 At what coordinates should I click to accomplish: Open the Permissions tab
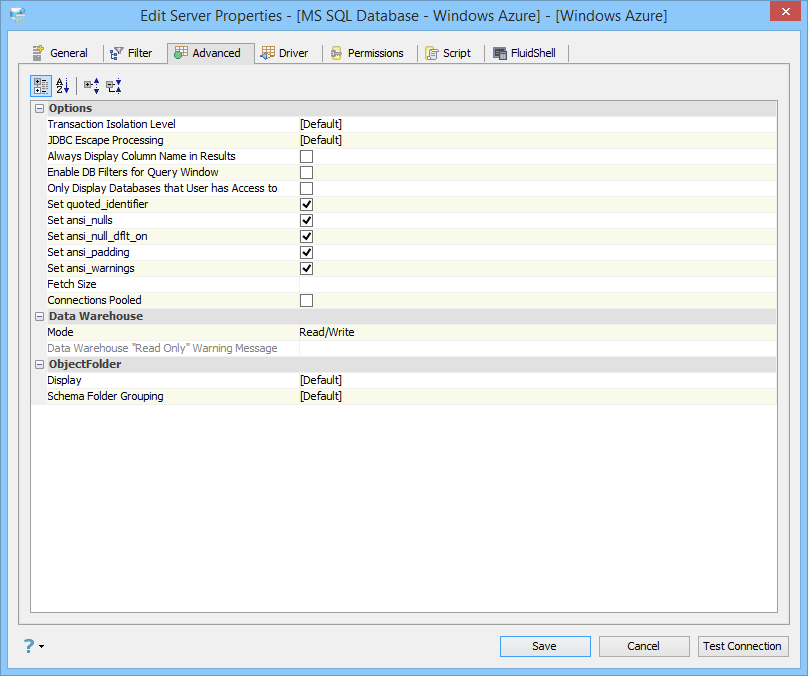367,53
